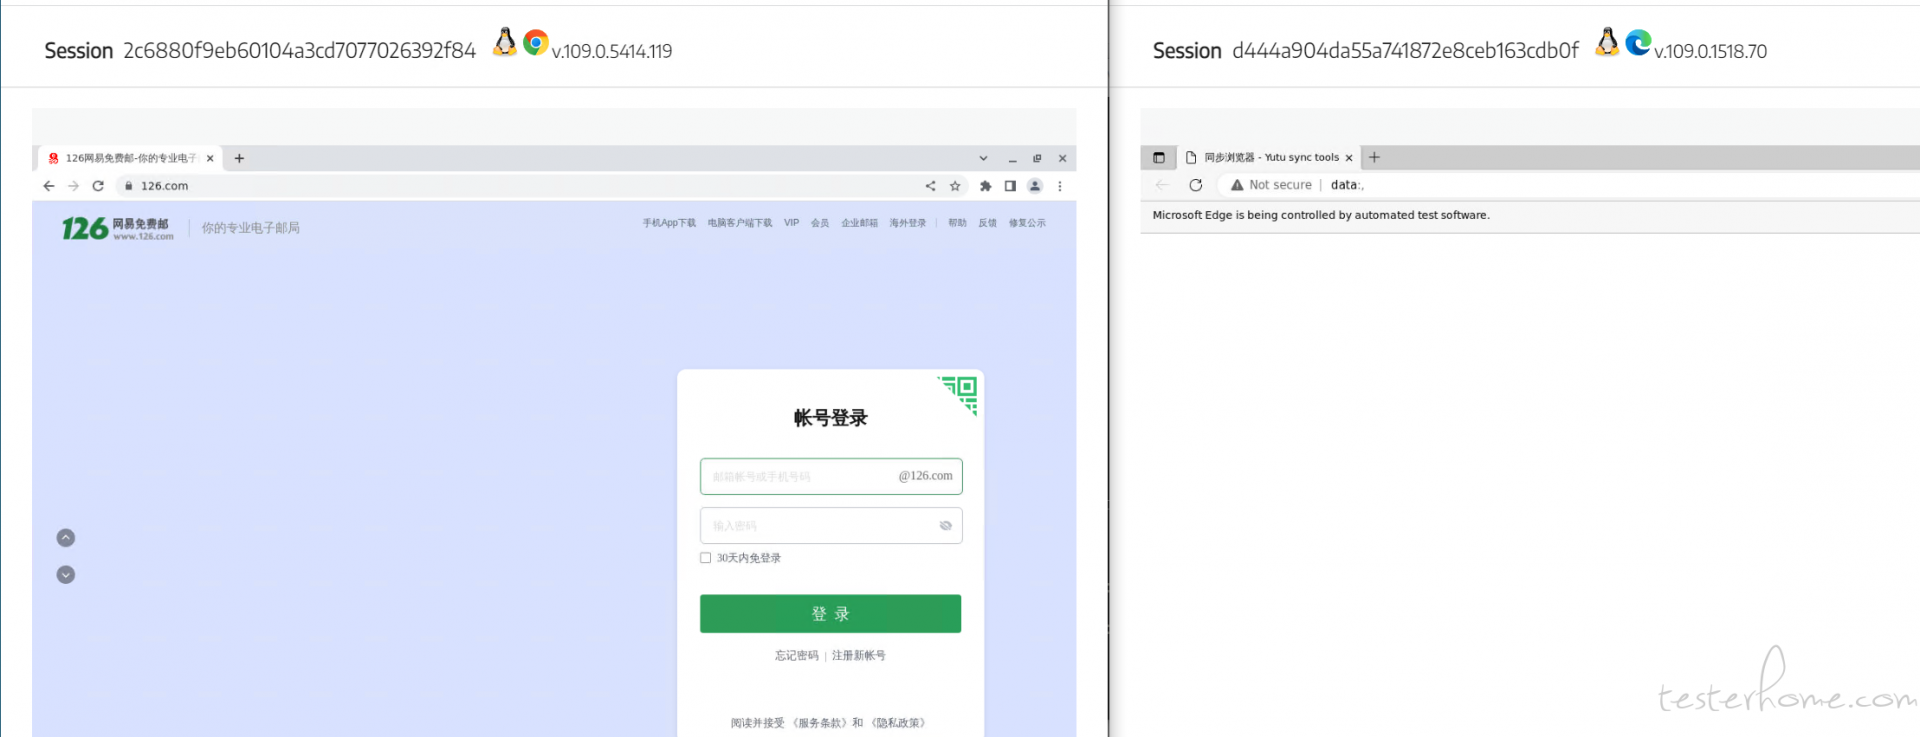Click the version text v.109.0.5414.119
The image size is (1920, 737).
612,51
